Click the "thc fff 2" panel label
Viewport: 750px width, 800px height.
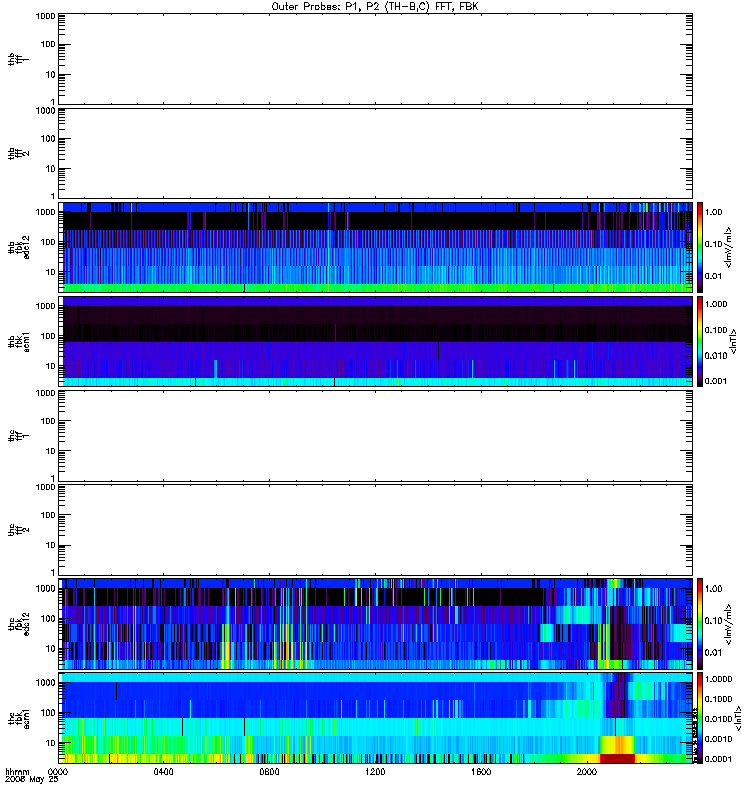[x=18, y=530]
